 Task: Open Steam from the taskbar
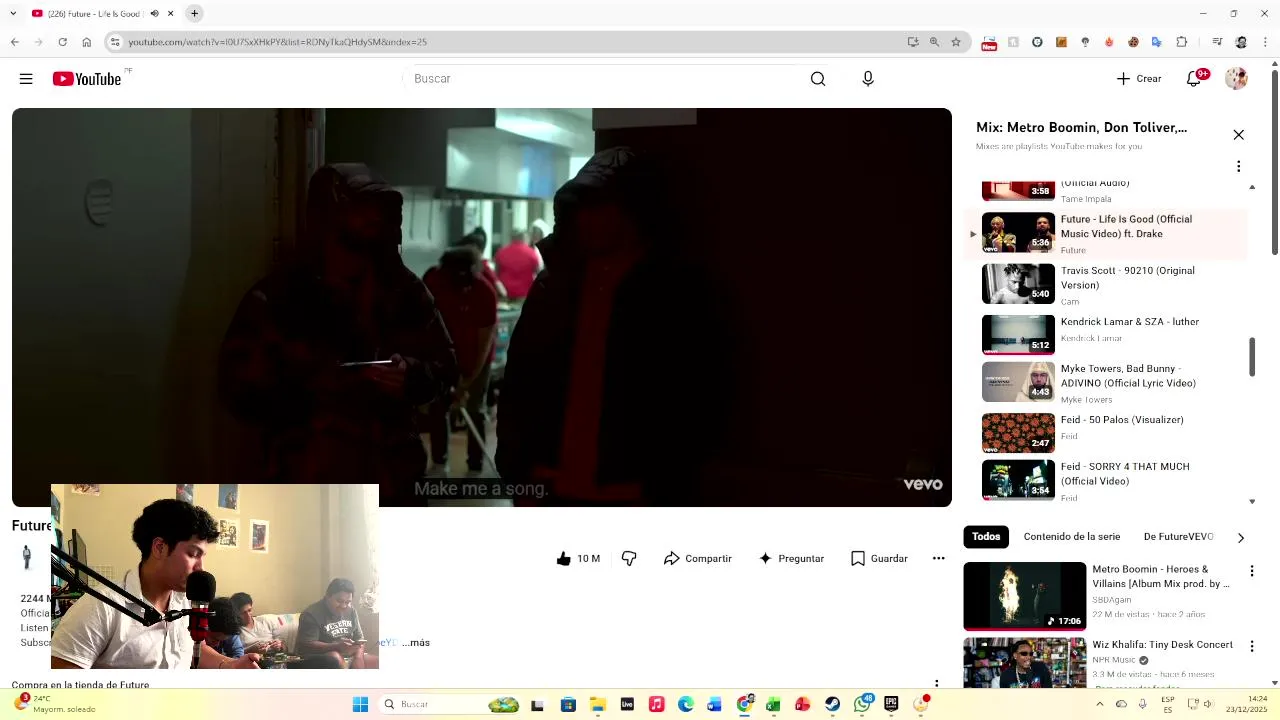[832, 704]
